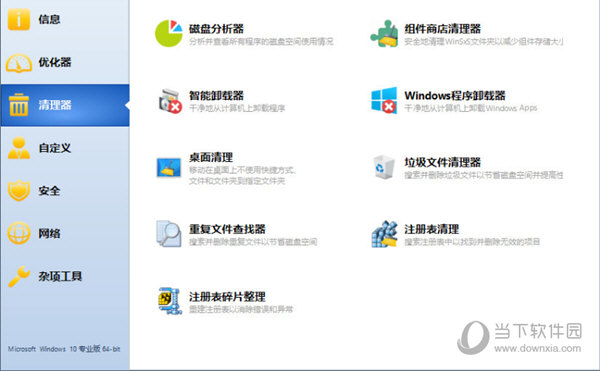The height and width of the screenshot is (371, 600).
Task: Click the 组件商店清理器 puzzle icon
Action: pos(384,34)
